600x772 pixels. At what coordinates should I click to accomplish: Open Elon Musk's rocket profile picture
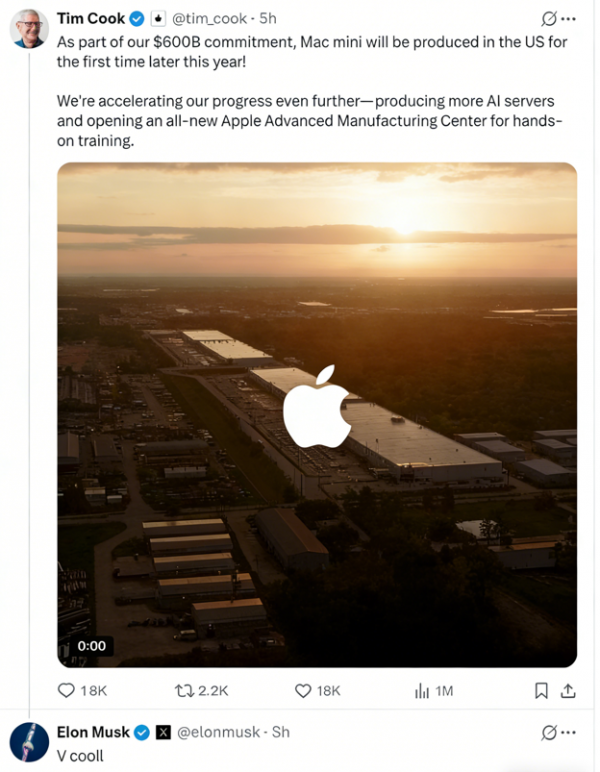[29, 742]
